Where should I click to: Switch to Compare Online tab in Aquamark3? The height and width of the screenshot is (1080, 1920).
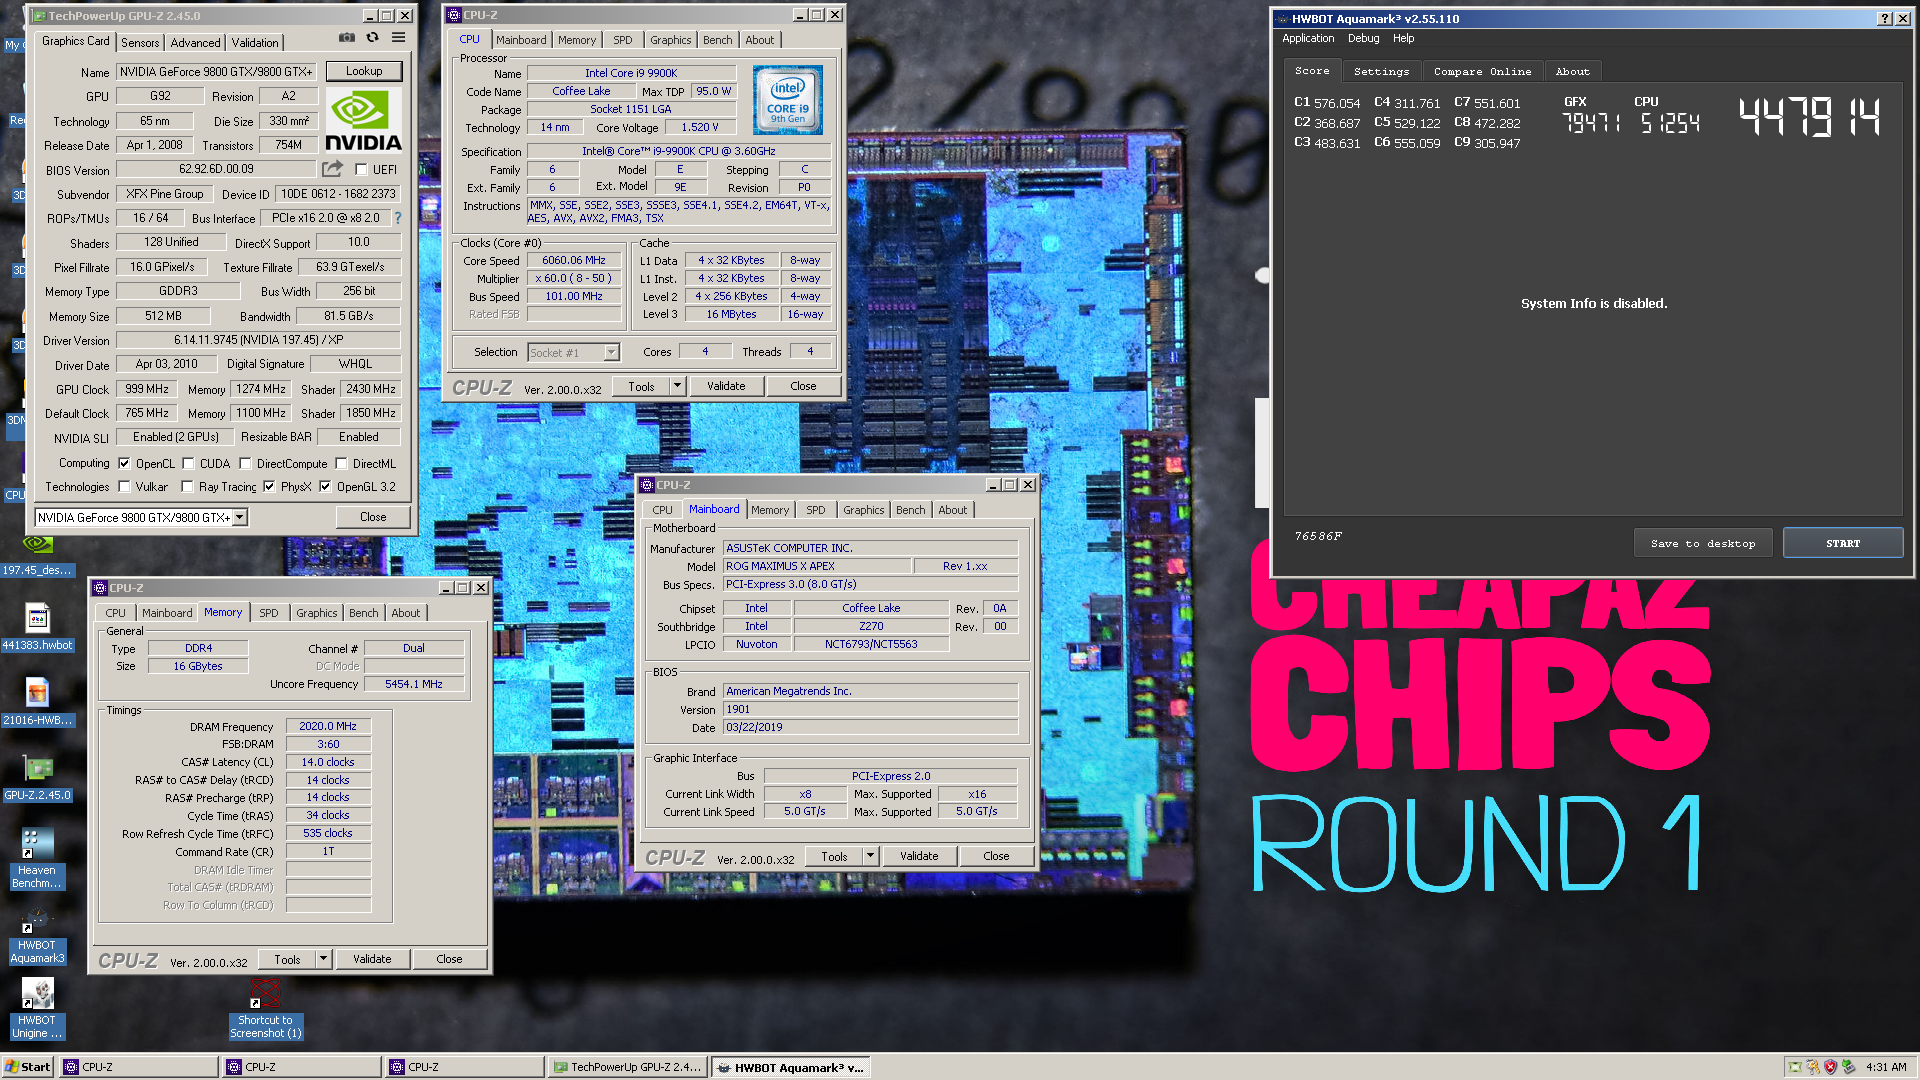click(x=1482, y=71)
